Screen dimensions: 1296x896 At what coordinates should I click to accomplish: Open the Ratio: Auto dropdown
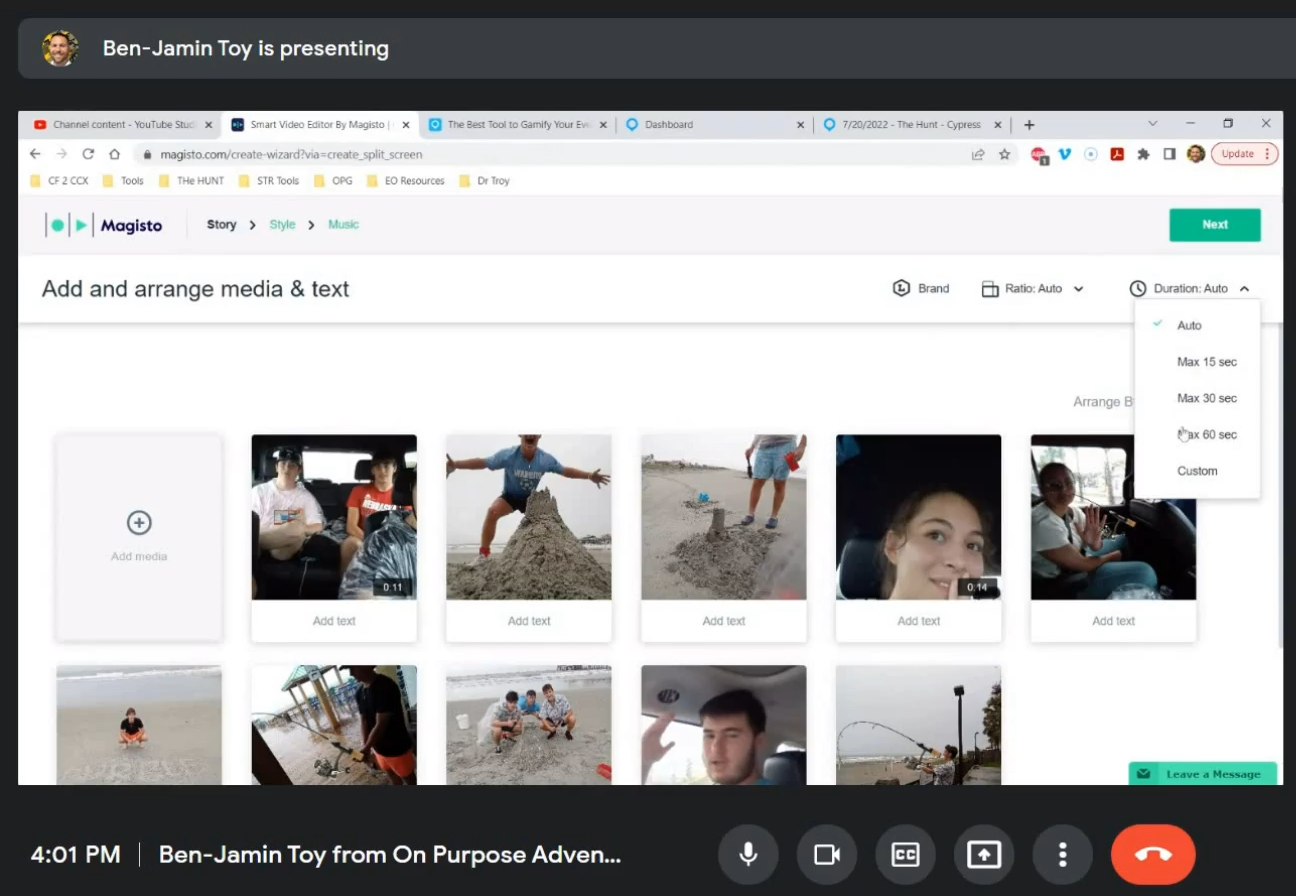point(1032,288)
